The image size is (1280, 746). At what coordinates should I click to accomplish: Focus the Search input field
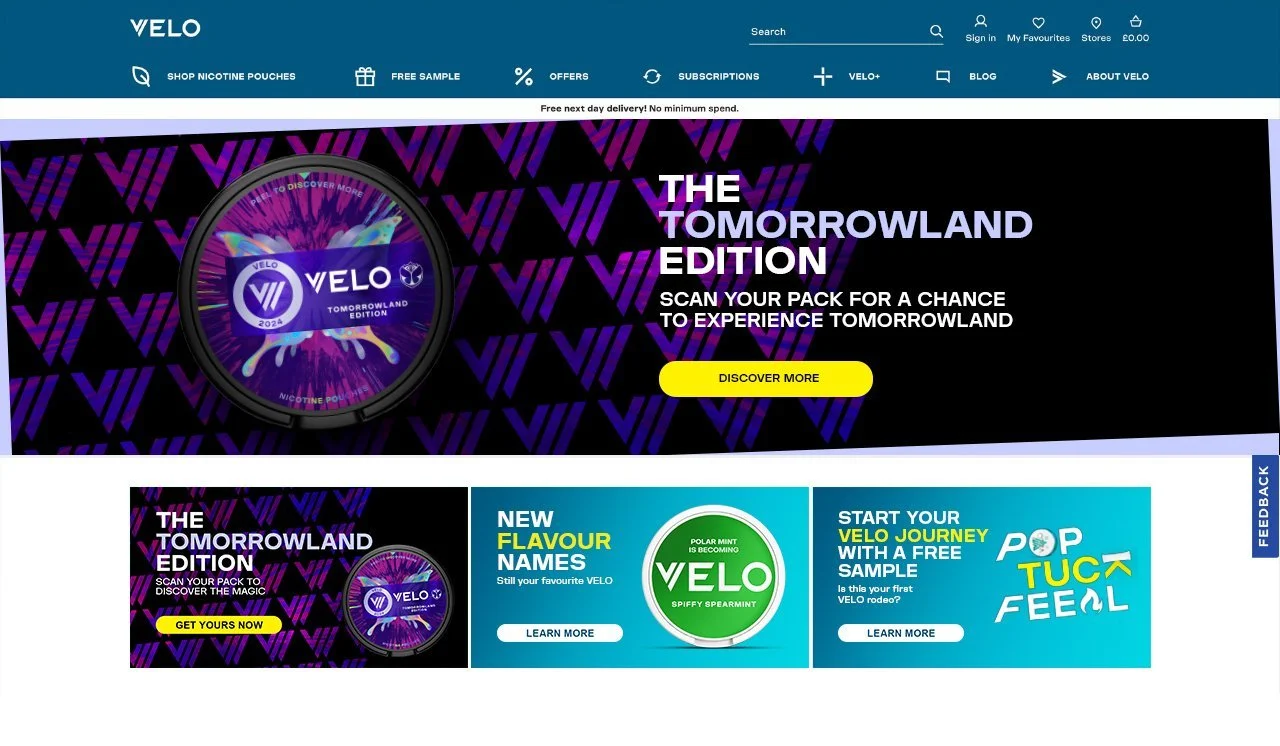click(838, 32)
